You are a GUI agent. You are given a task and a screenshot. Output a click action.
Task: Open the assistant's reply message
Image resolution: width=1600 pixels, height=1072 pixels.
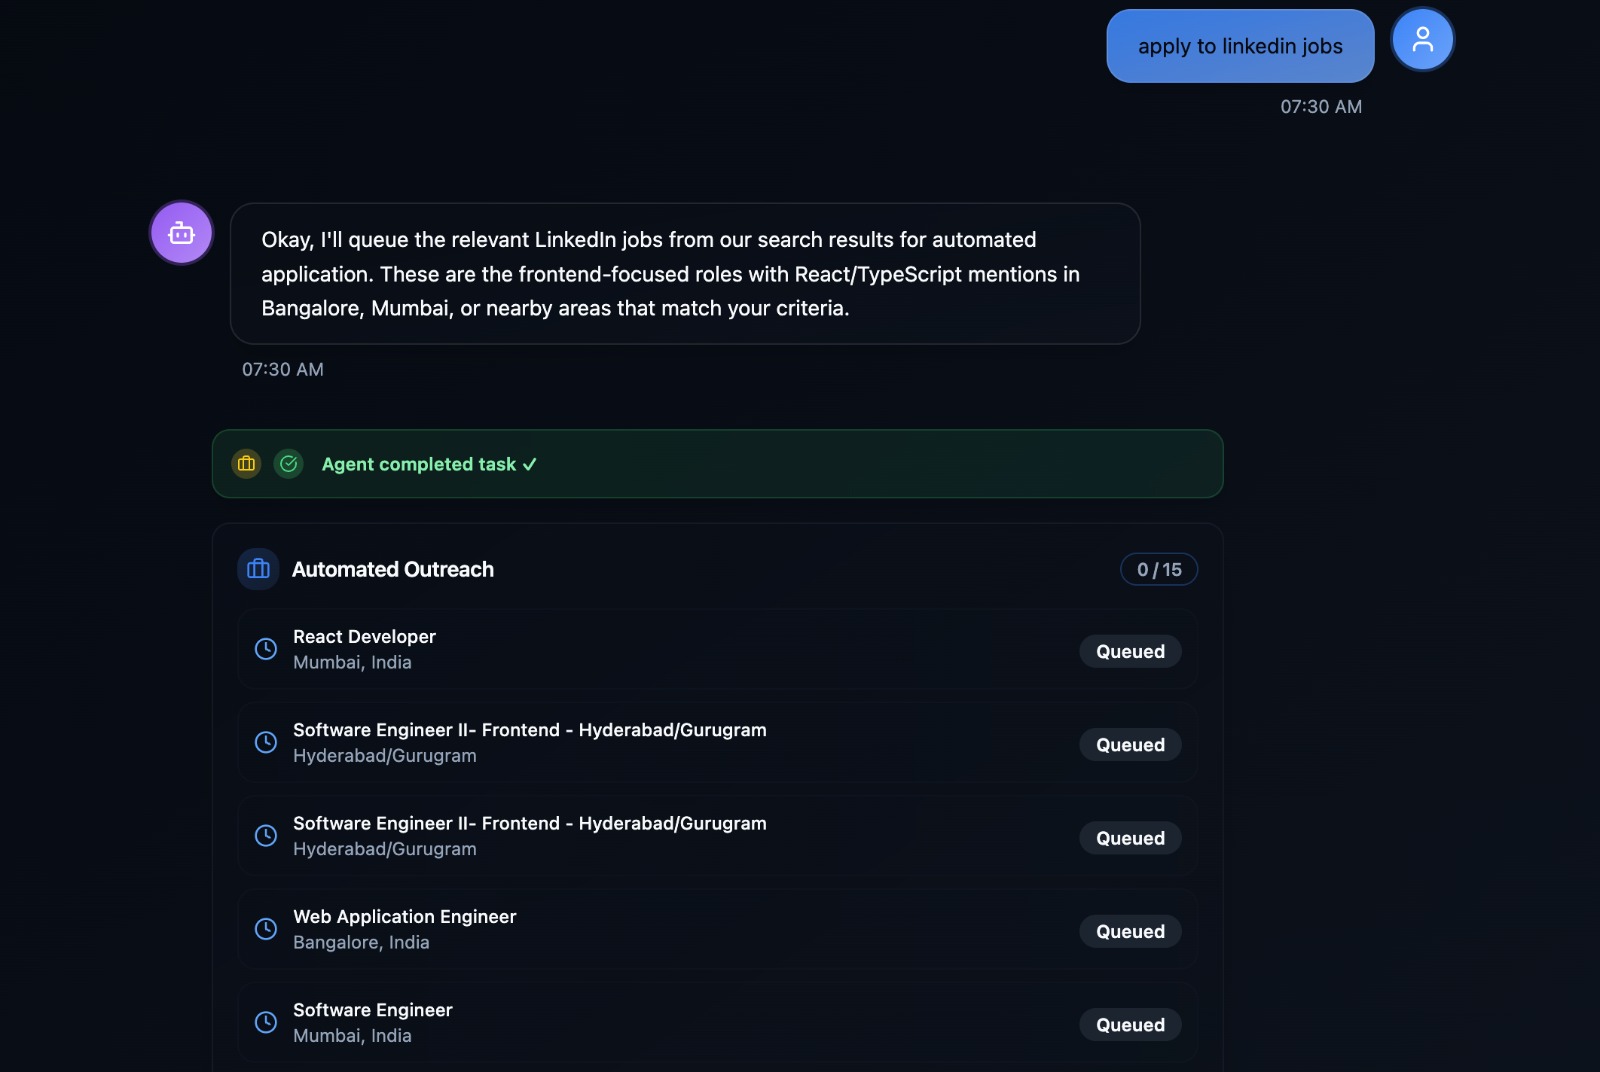[684, 273]
